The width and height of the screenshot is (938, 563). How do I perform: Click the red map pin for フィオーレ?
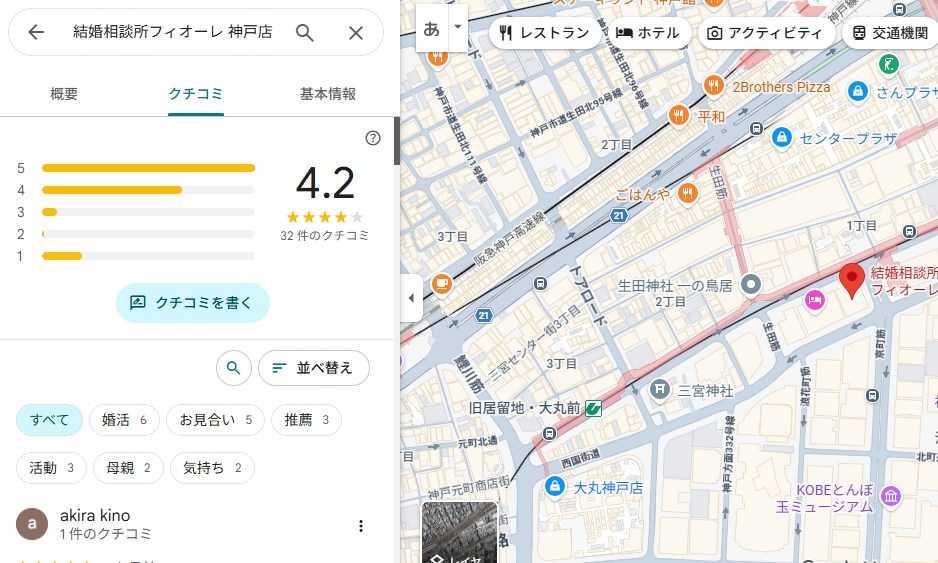851,281
